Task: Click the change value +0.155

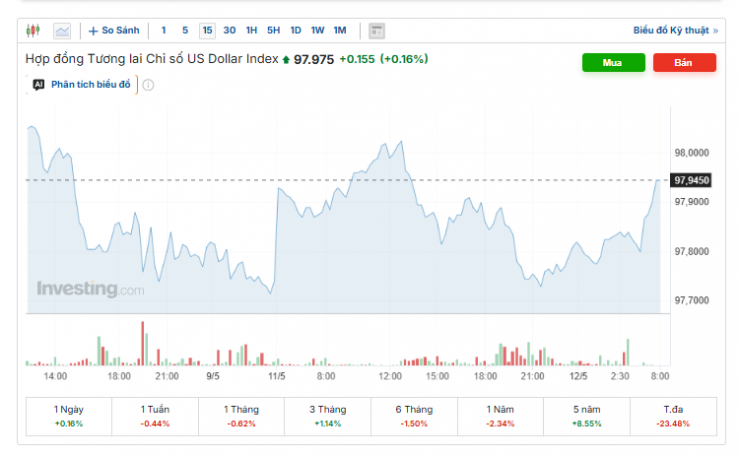Action: click(x=357, y=59)
